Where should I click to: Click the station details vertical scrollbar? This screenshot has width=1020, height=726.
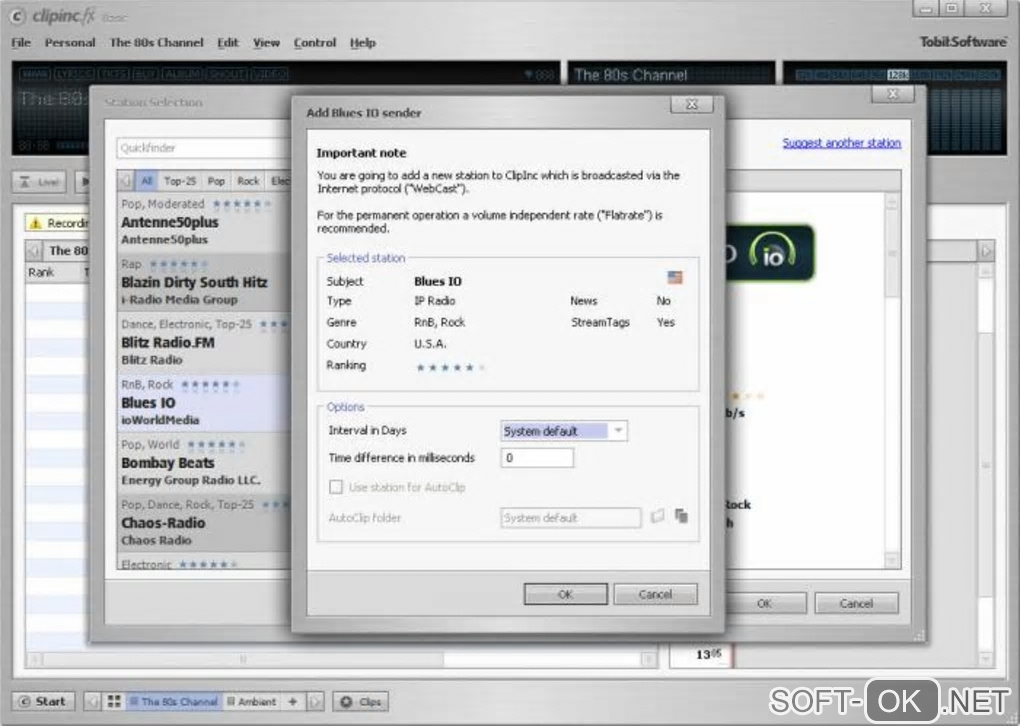[892, 380]
